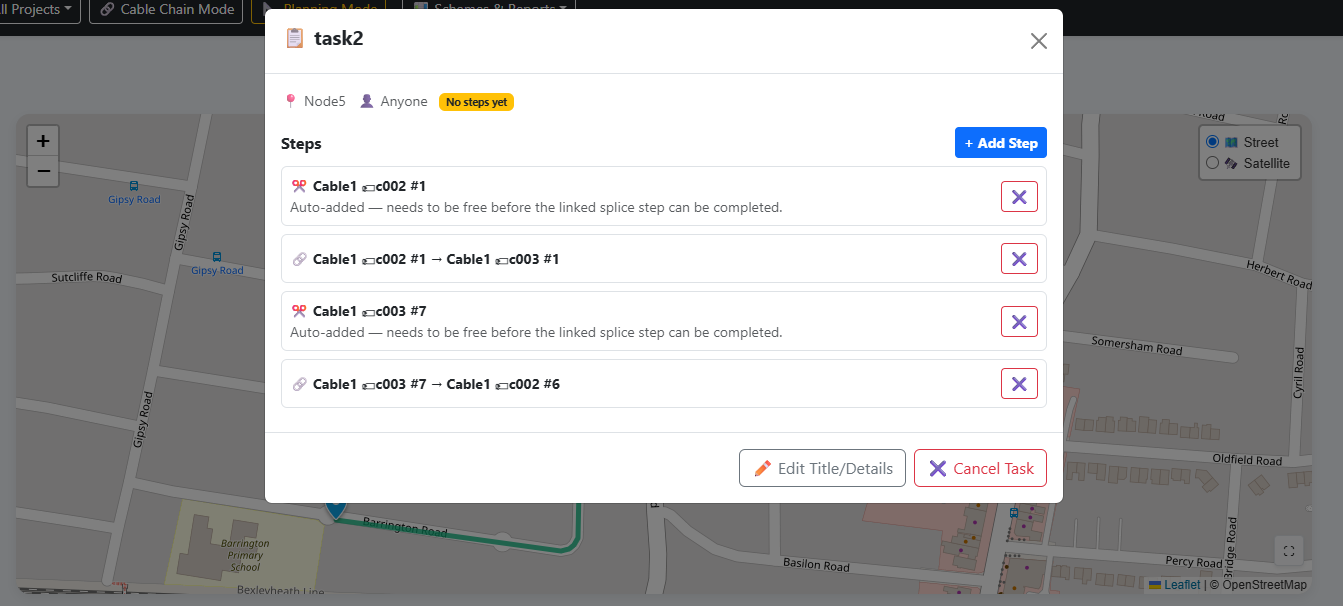Click the No steps yet badge

click(x=477, y=102)
